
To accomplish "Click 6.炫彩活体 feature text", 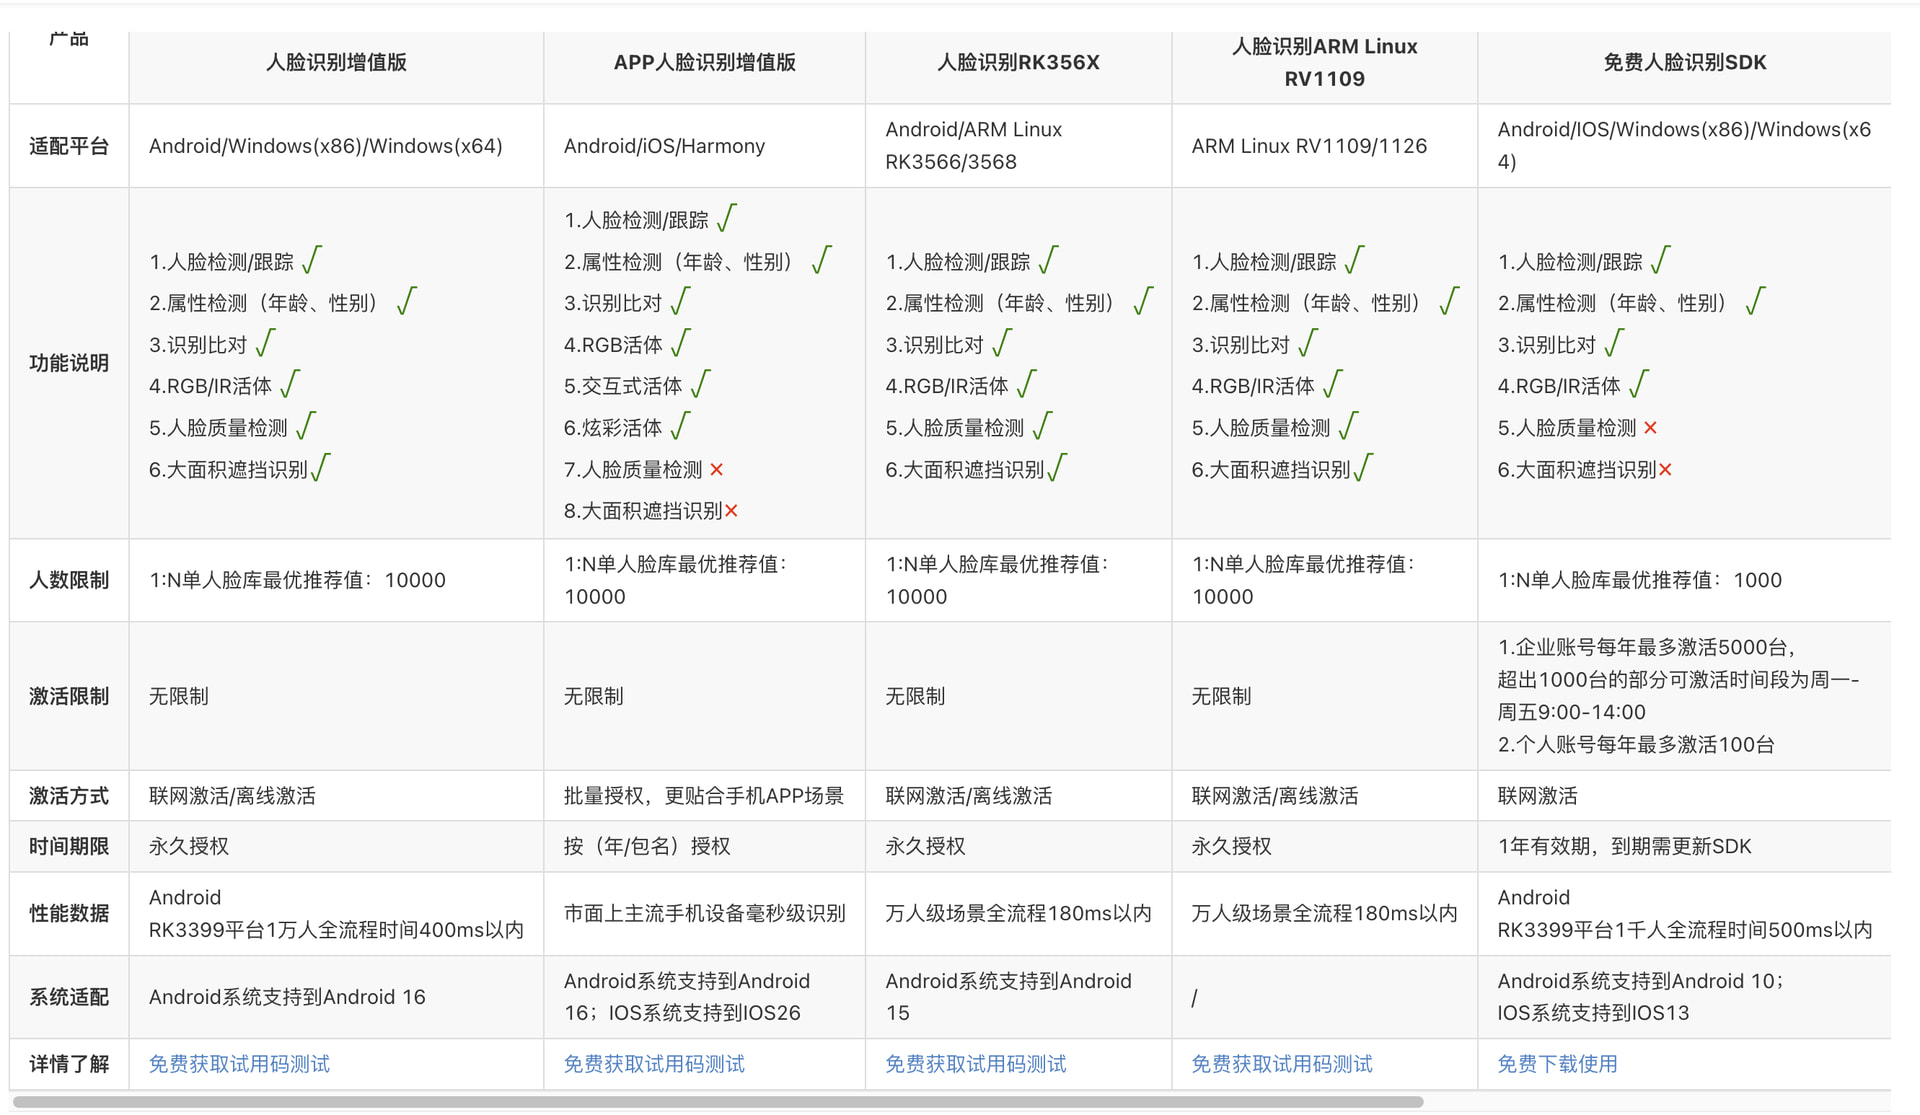I will [x=613, y=428].
